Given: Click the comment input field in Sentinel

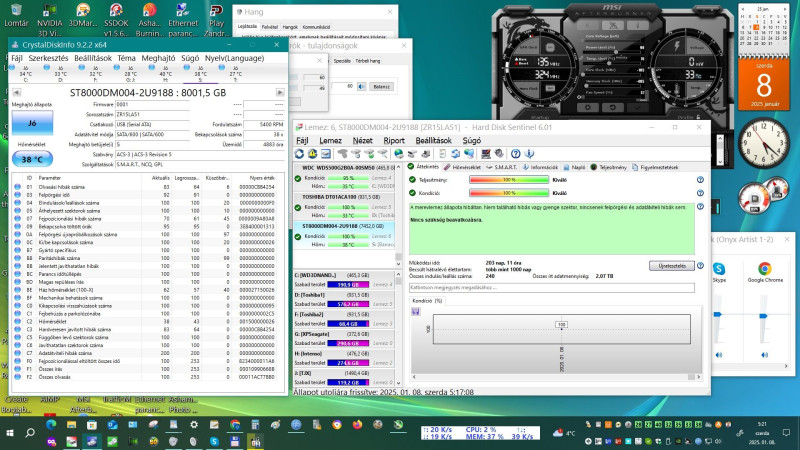Looking at the screenshot, I should (552, 287).
